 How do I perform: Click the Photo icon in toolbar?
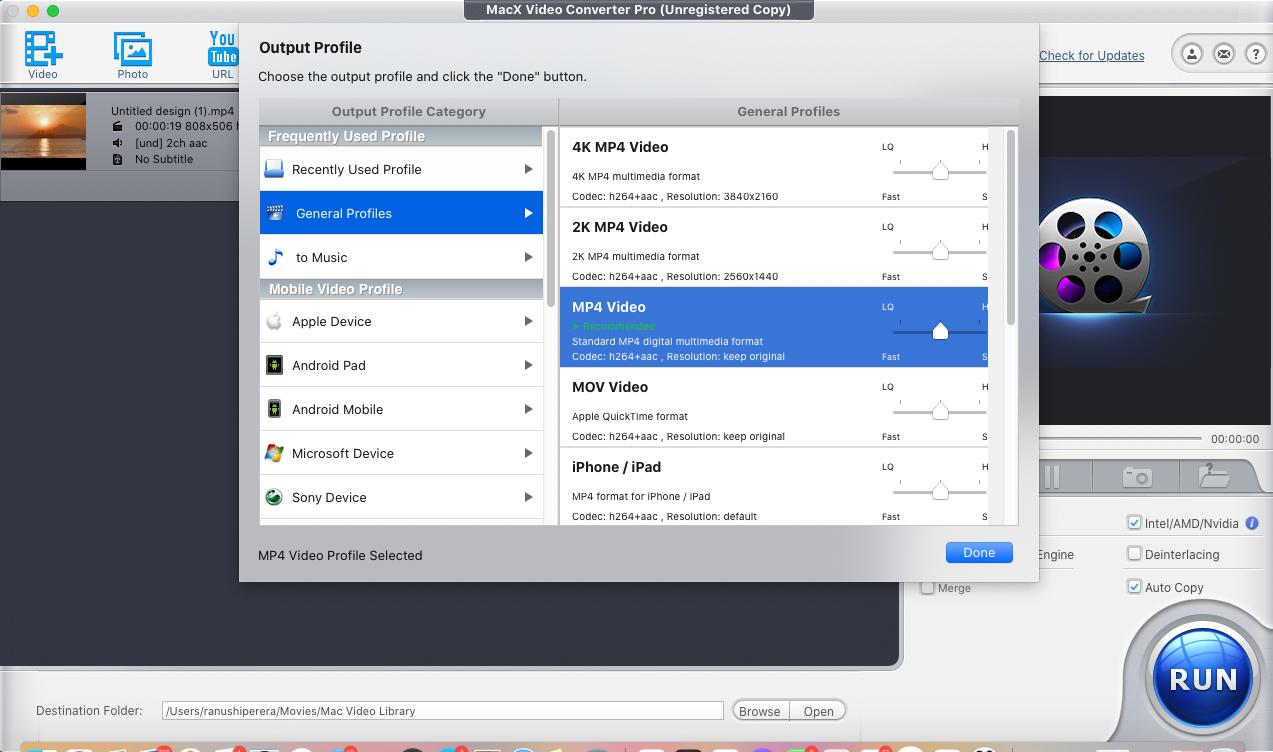coord(132,48)
